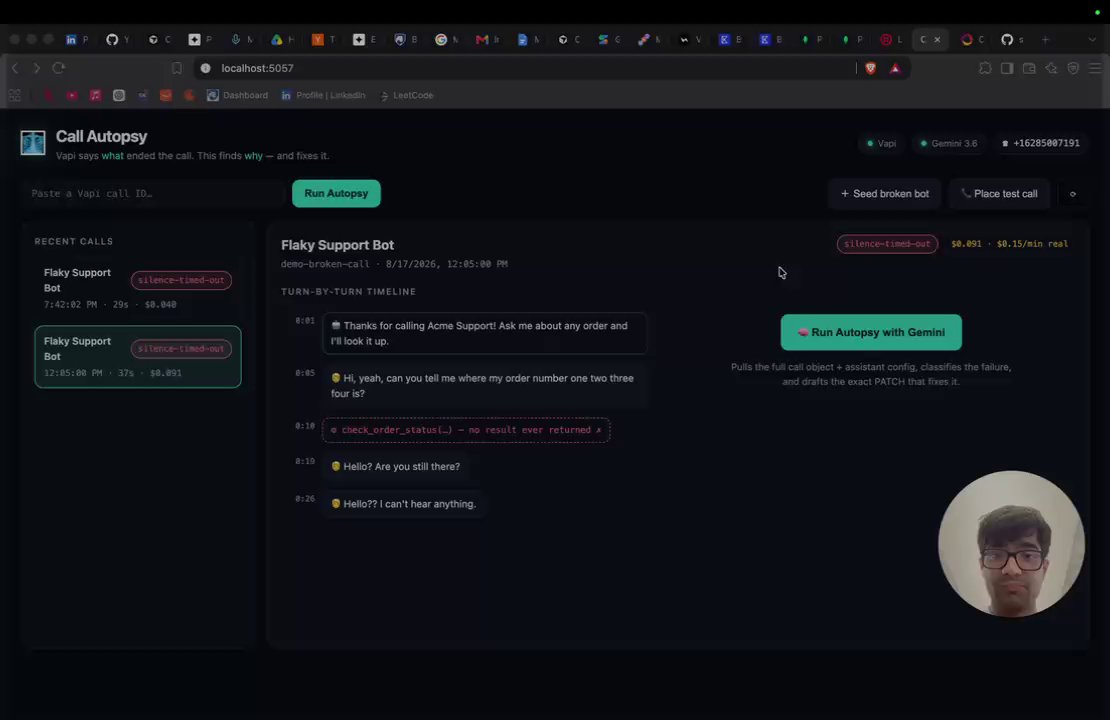Open the browser hamburger menu

[x=1095, y=68]
